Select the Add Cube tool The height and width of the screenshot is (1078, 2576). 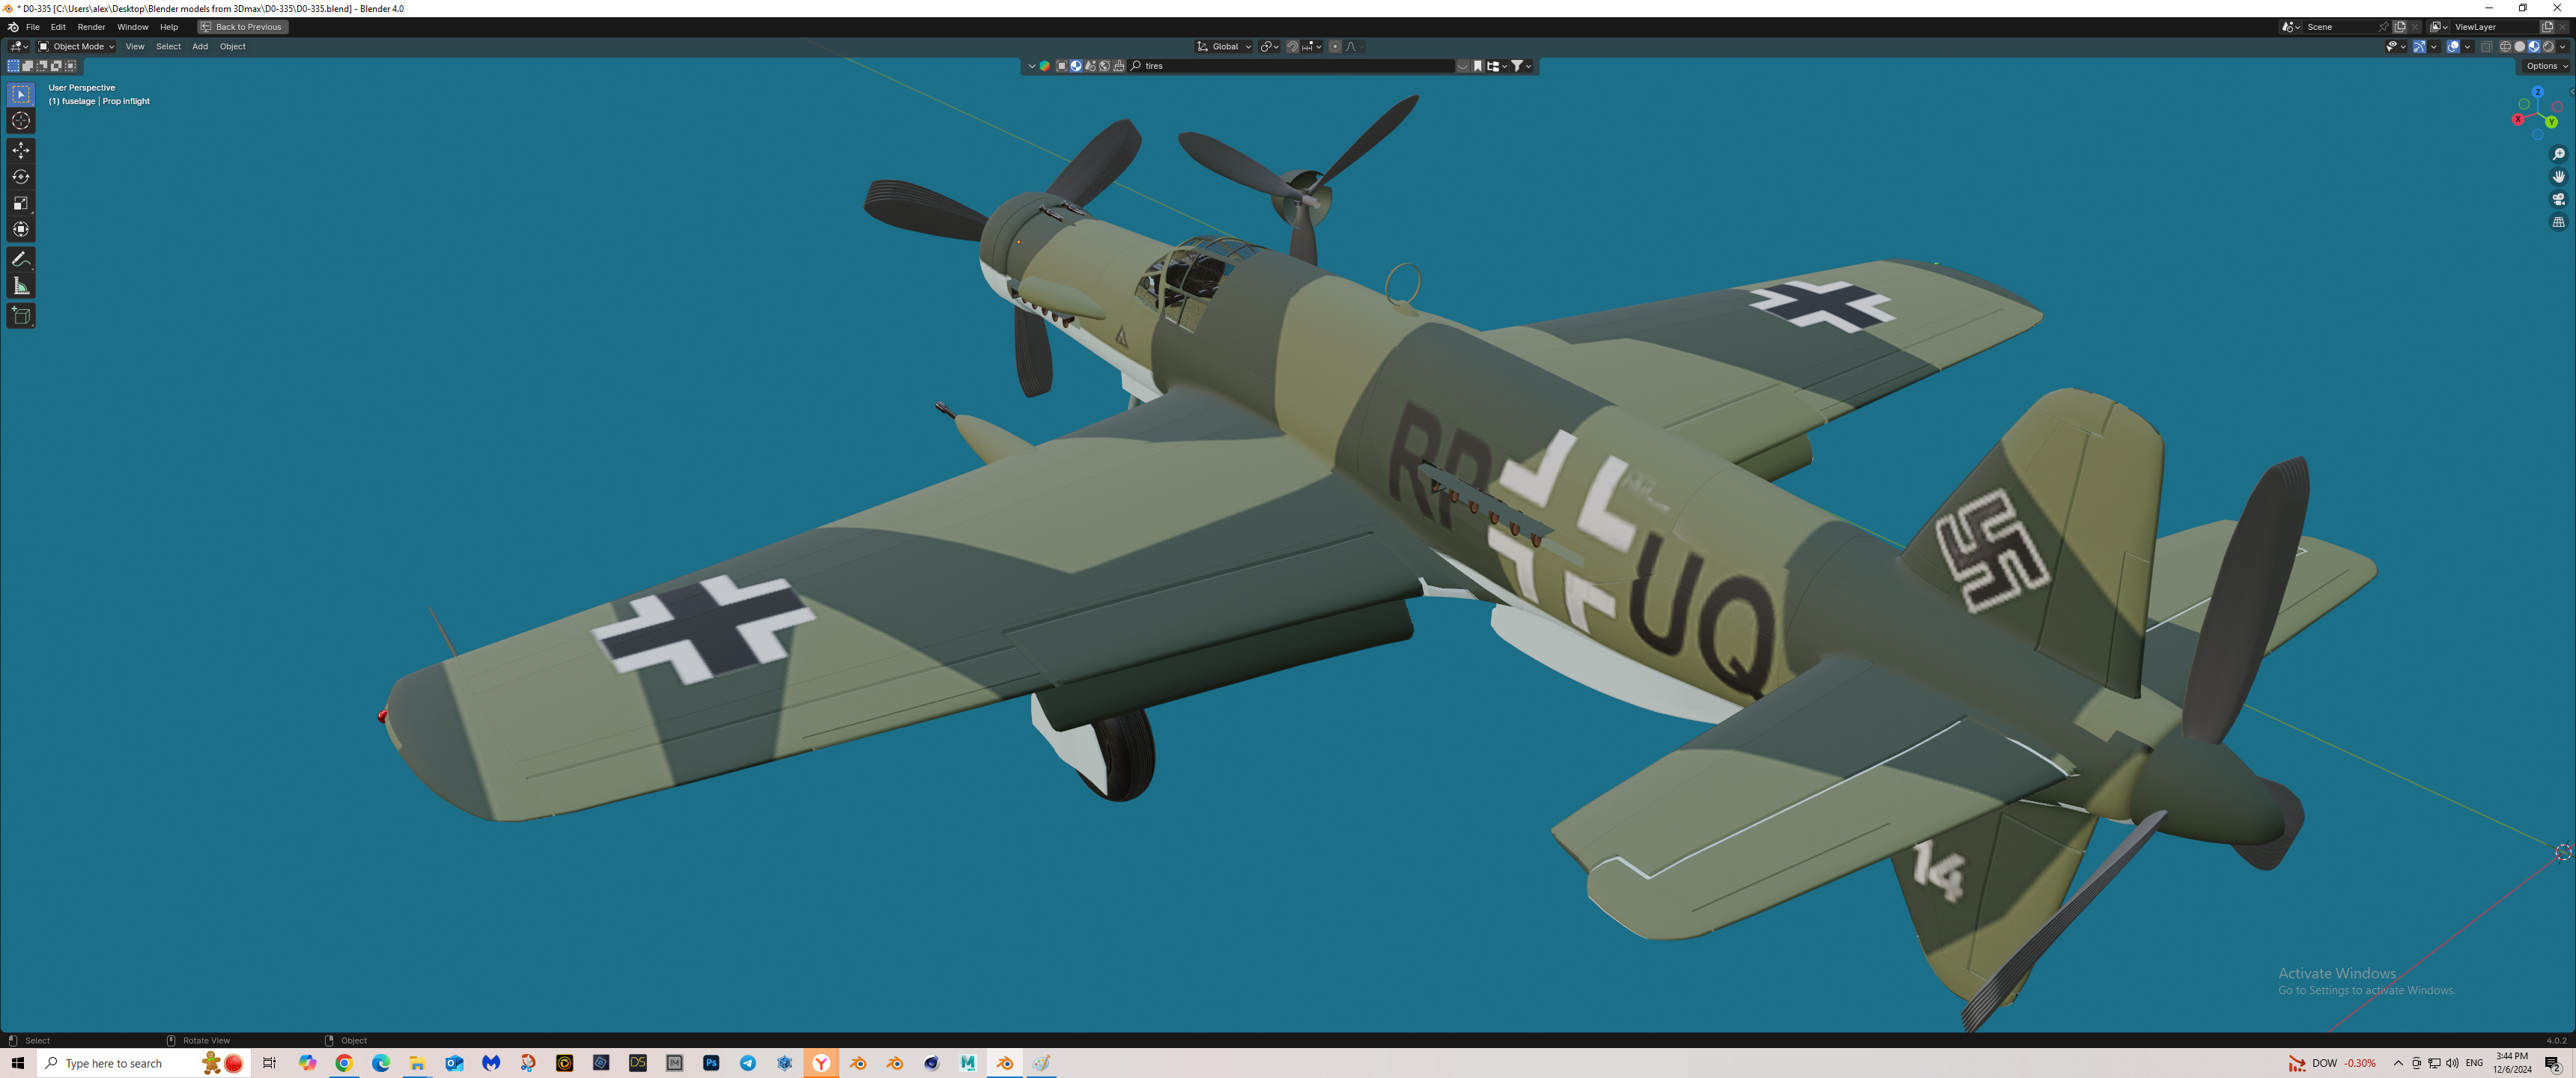pos(21,316)
